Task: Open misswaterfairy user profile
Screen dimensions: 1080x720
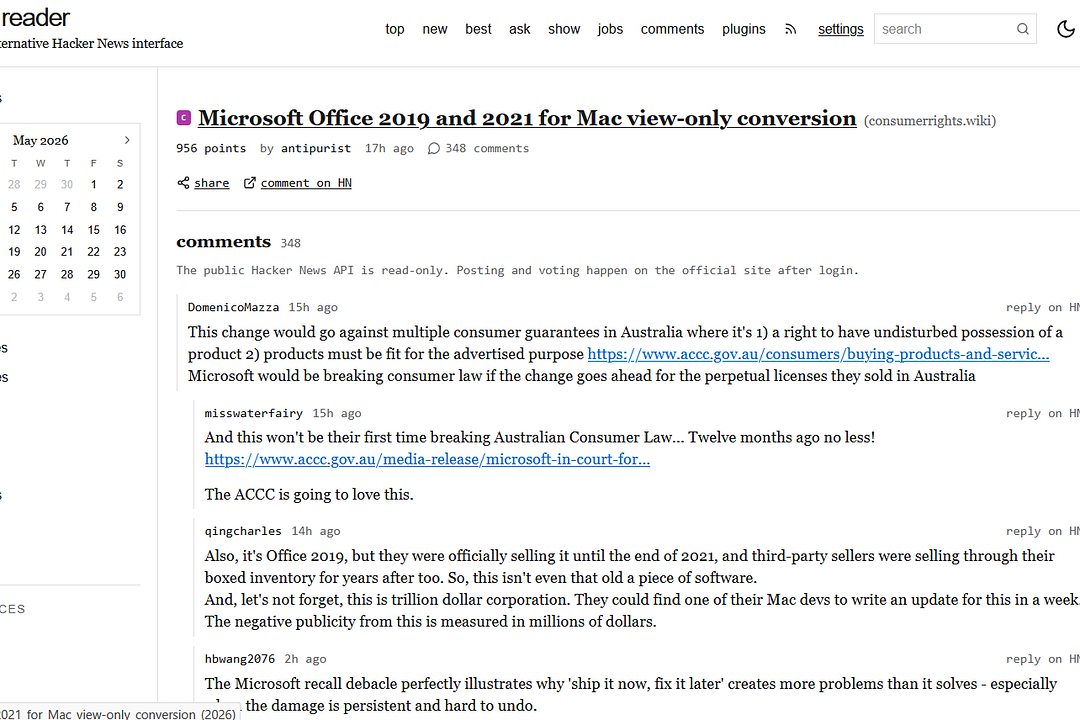Action: [253, 413]
